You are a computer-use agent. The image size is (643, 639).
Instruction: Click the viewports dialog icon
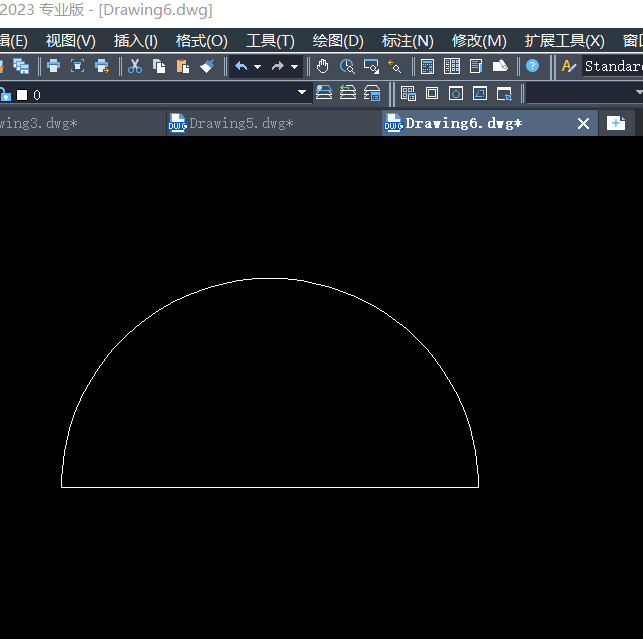[408, 94]
